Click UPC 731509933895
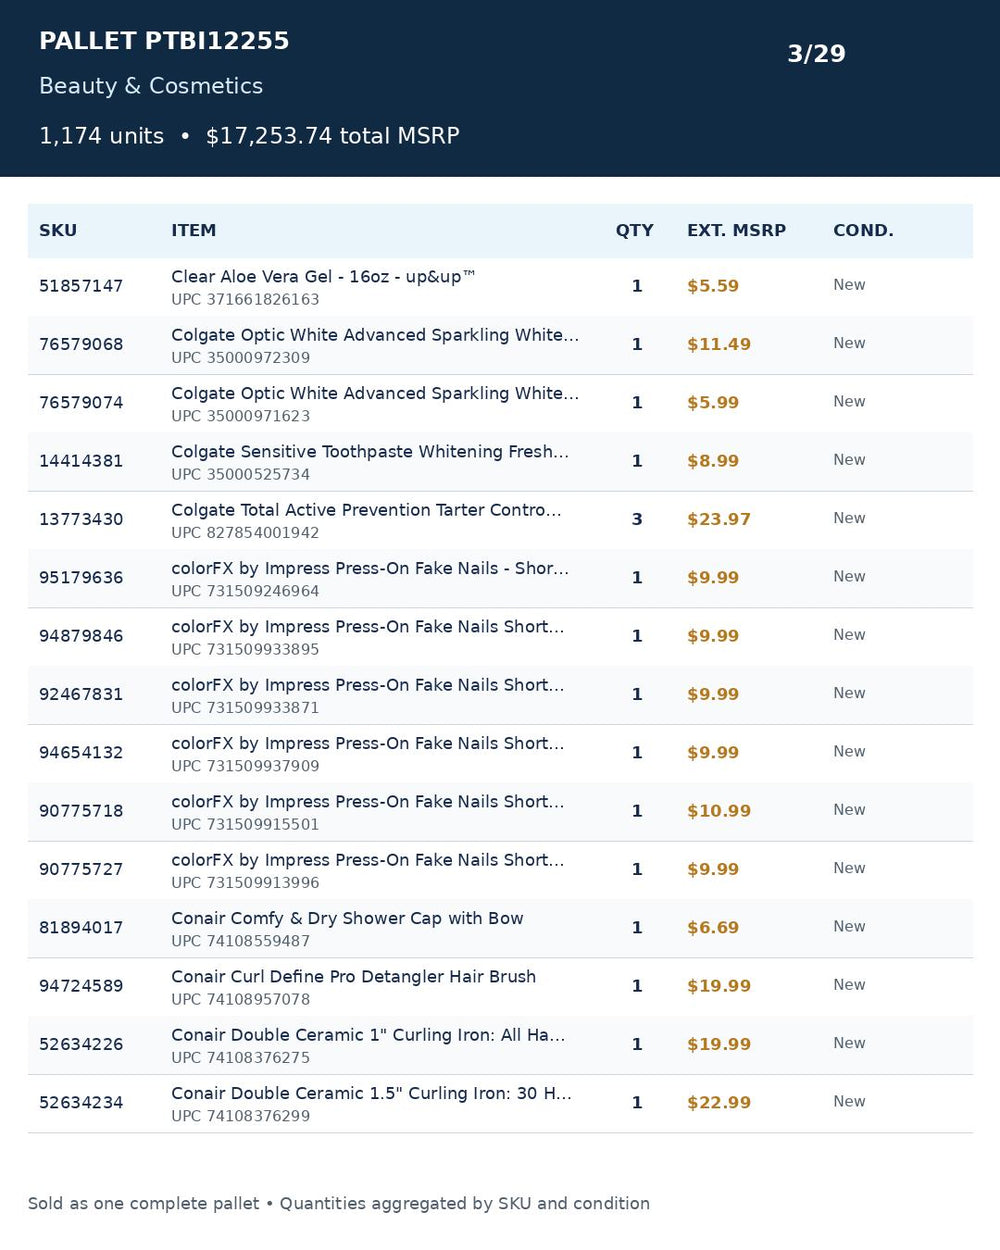 [245, 650]
